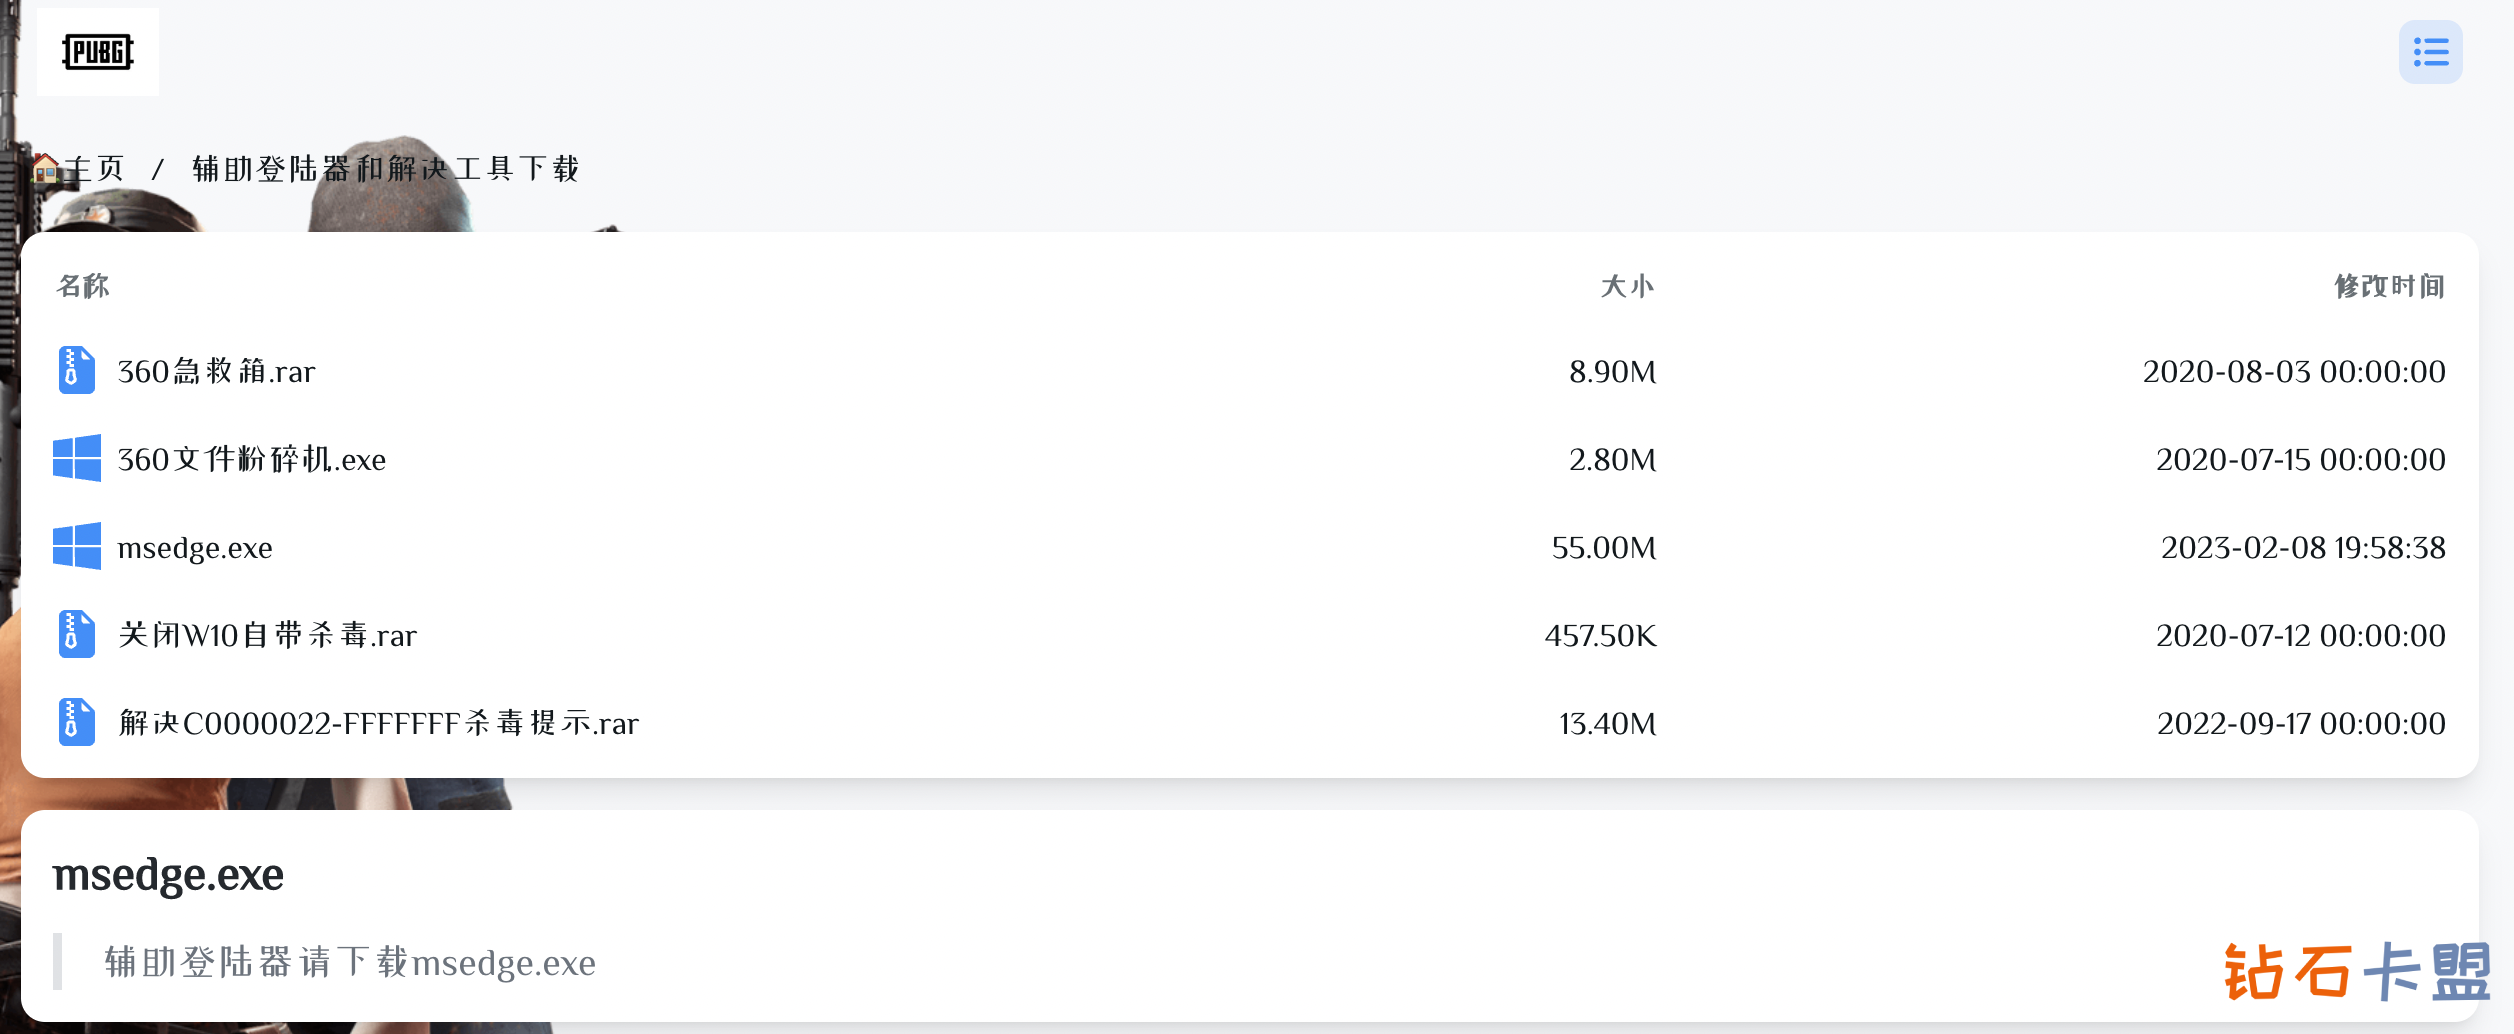Open 360文件粉碎机.exe file entry
The width and height of the screenshot is (2514, 1034).
tap(252, 460)
